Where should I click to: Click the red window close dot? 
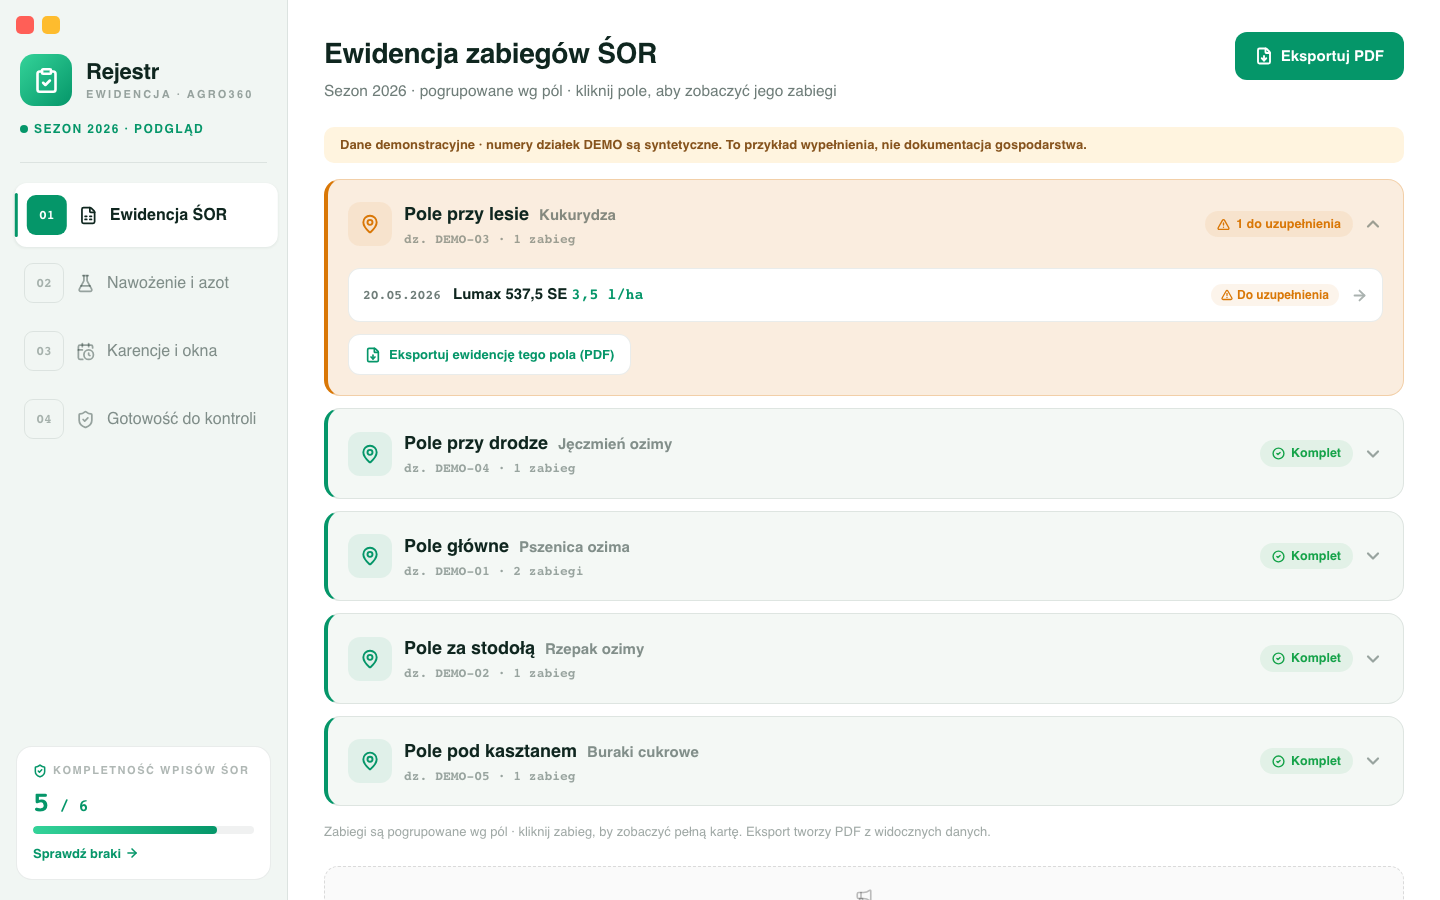pyautogui.click(x=25, y=25)
